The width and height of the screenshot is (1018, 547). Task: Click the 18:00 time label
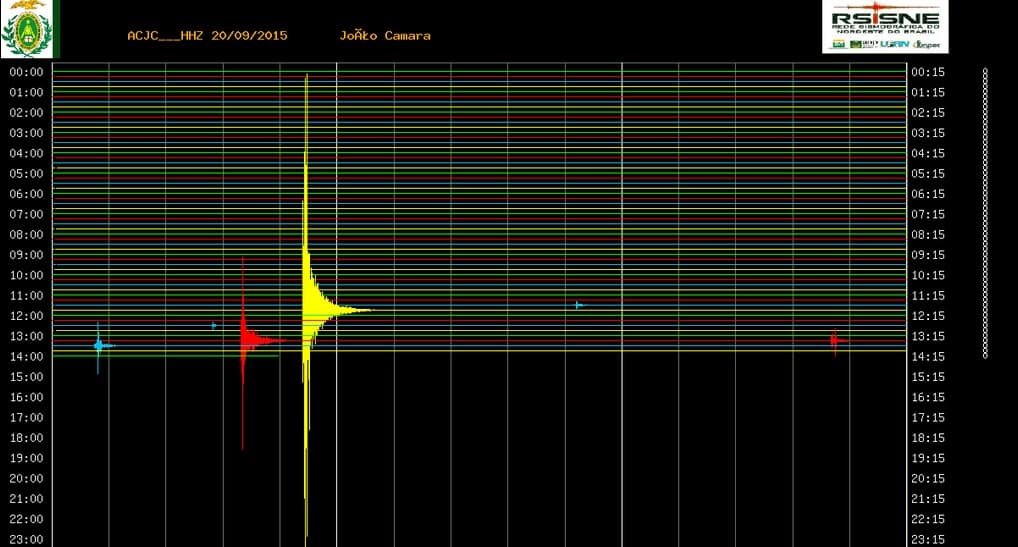click(x=27, y=438)
